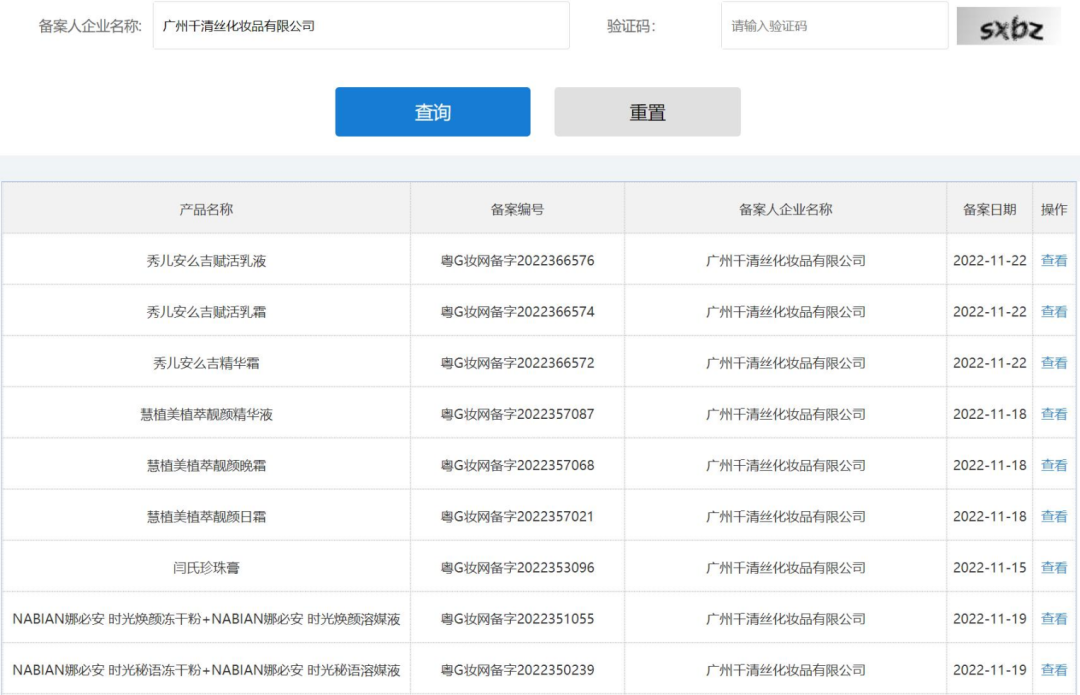
Task: Select the 闫氏珍珠膏 product name cell
Action: [x=206, y=568]
